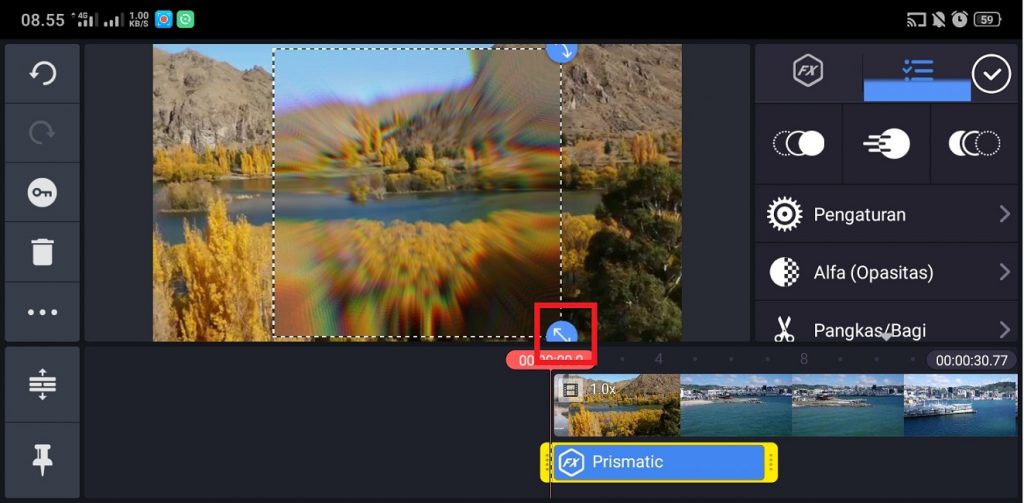This screenshot has height=503, width=1024.
Task: Tap the gear icon beside Pengaturan
Action: [x=784, y=214]
